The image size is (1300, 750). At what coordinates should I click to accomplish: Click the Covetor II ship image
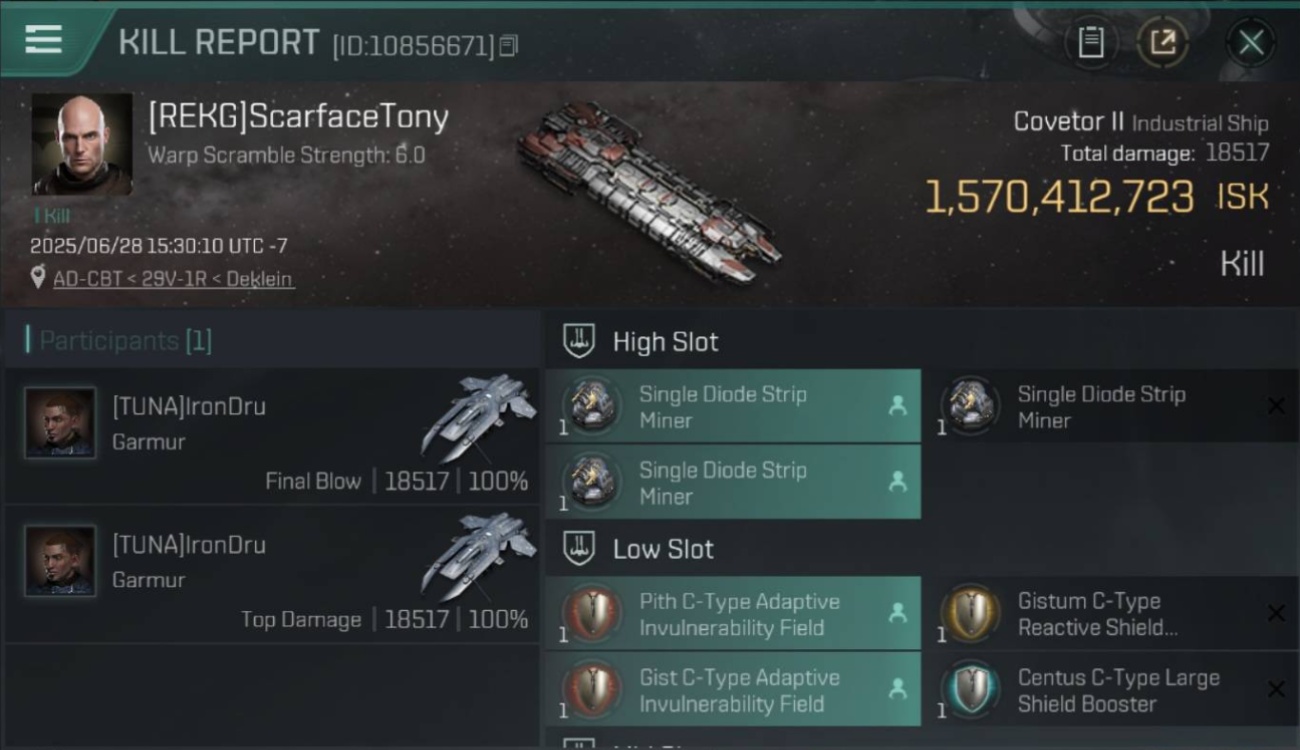pyautogui.click(x=648, y=192)
